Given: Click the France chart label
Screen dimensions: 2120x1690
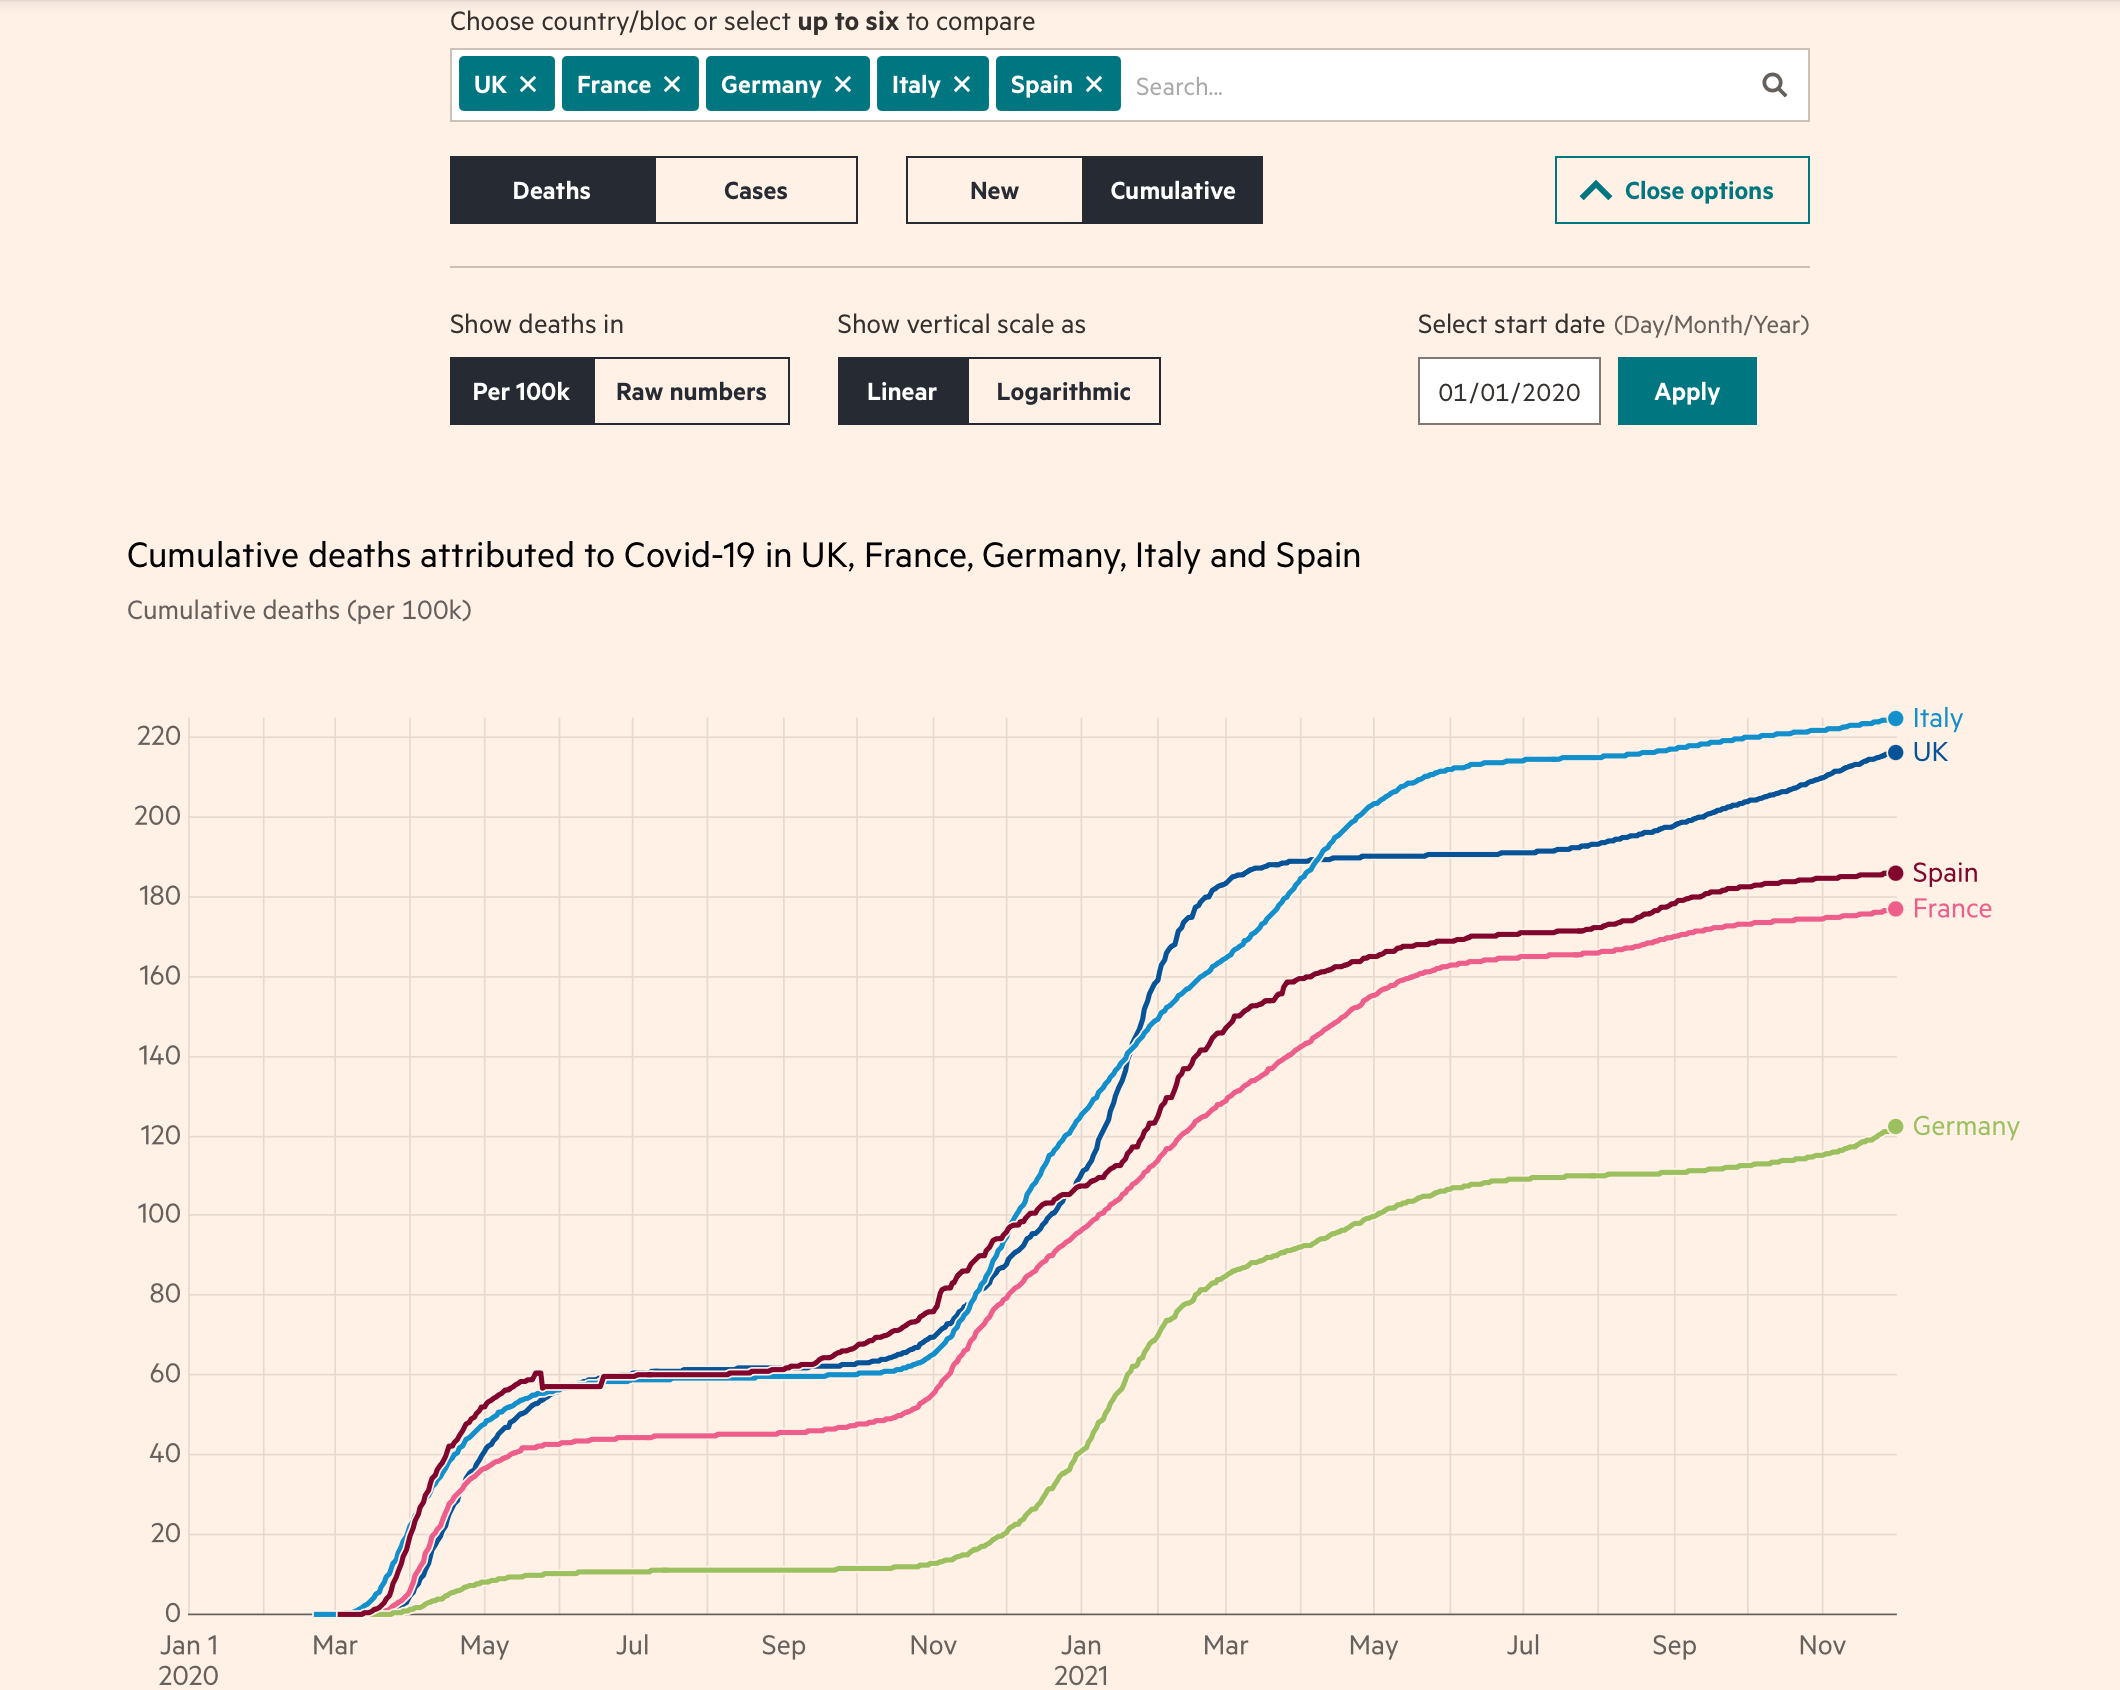Looking at the screenshot, I should (1952, 909).
